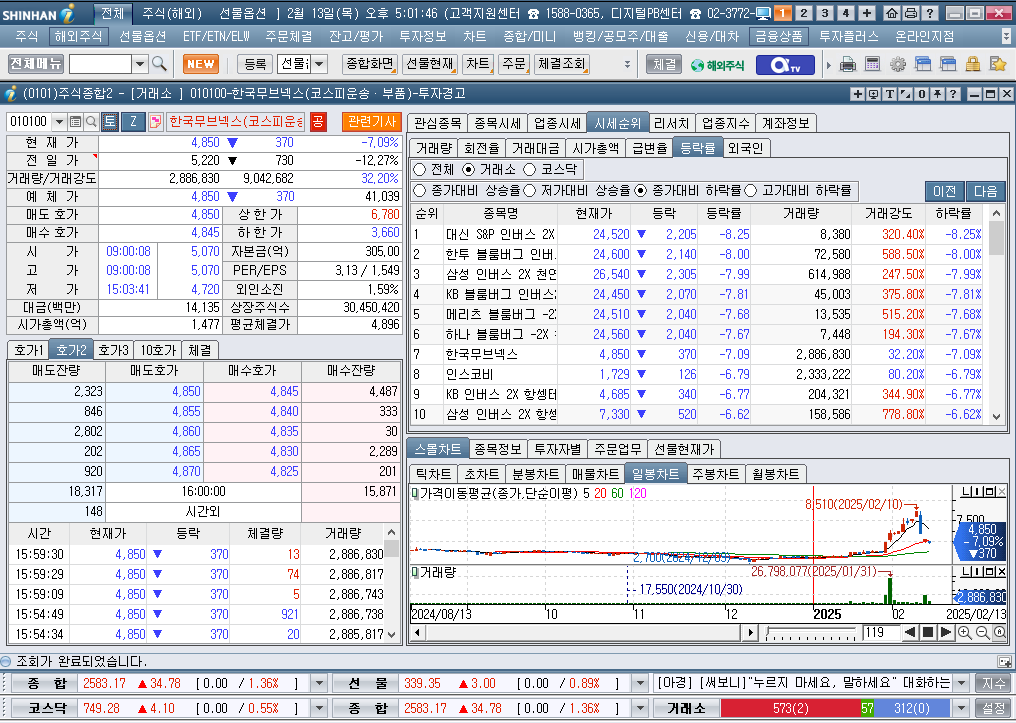The width and height of the screenshot is (1016, 723).
Task: Click the magnifier search icon beside 전체메뉴 box
Action: [159, 64]
